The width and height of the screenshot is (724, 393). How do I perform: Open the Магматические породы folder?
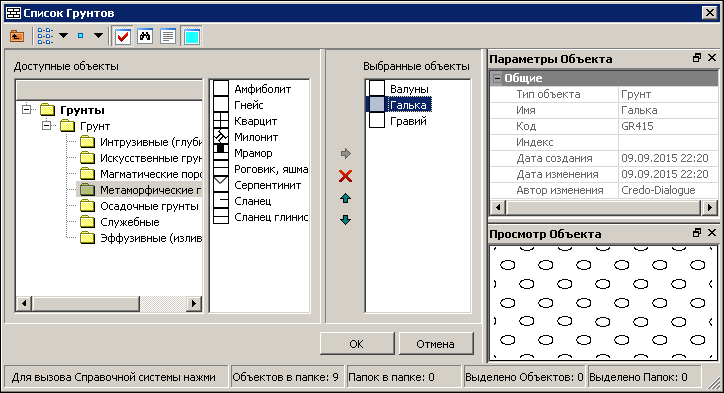click(x=151, y=174)
